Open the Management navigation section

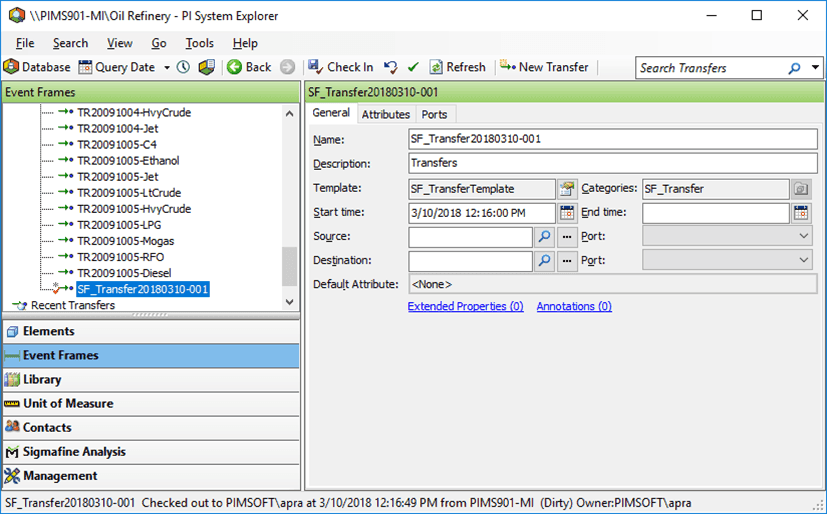151,476
